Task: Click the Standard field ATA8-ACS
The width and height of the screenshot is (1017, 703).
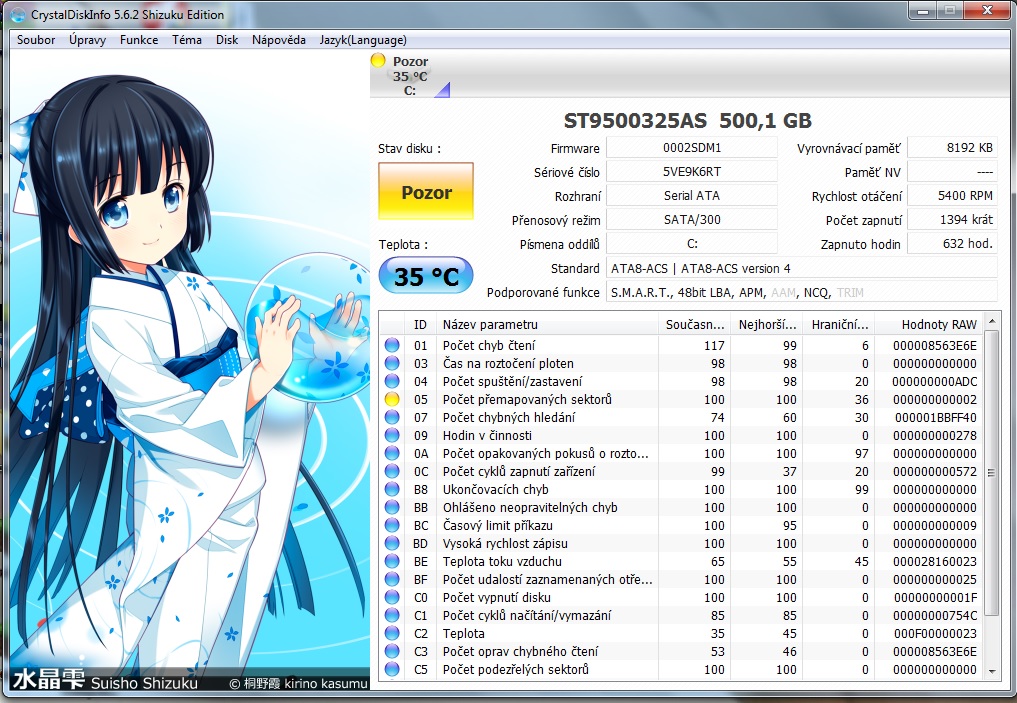Action: point(802,268)
